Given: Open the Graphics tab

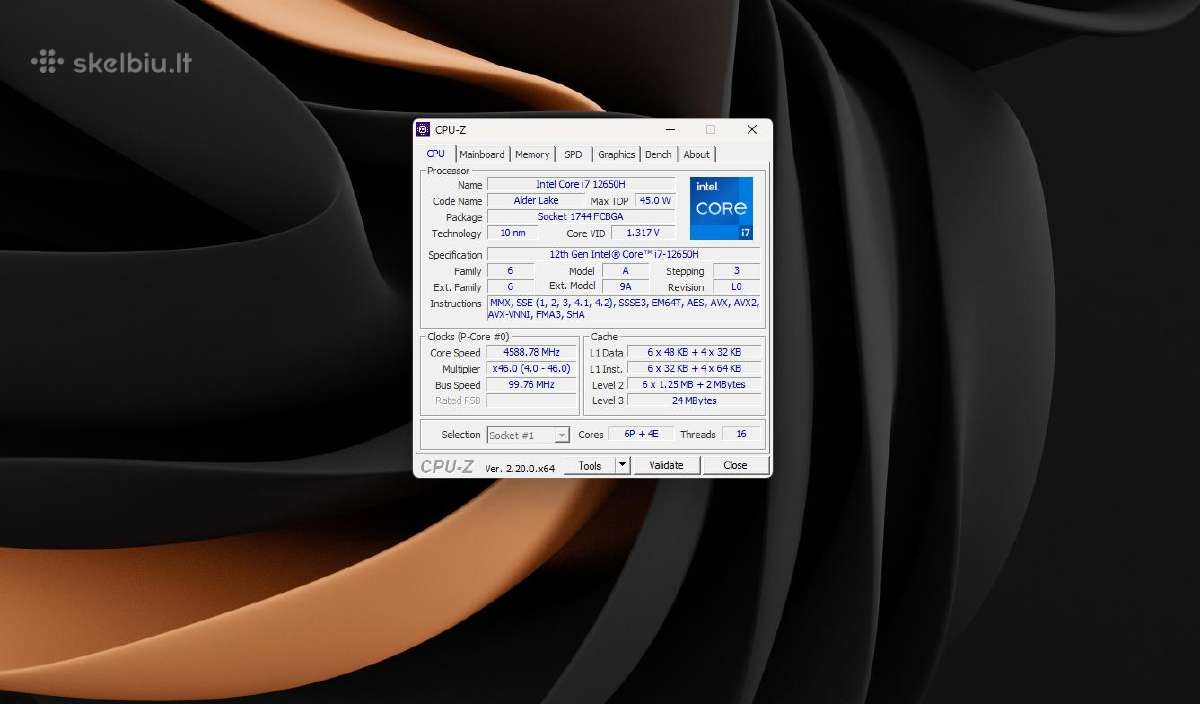Looking at the screenshot, I should 616,155.
